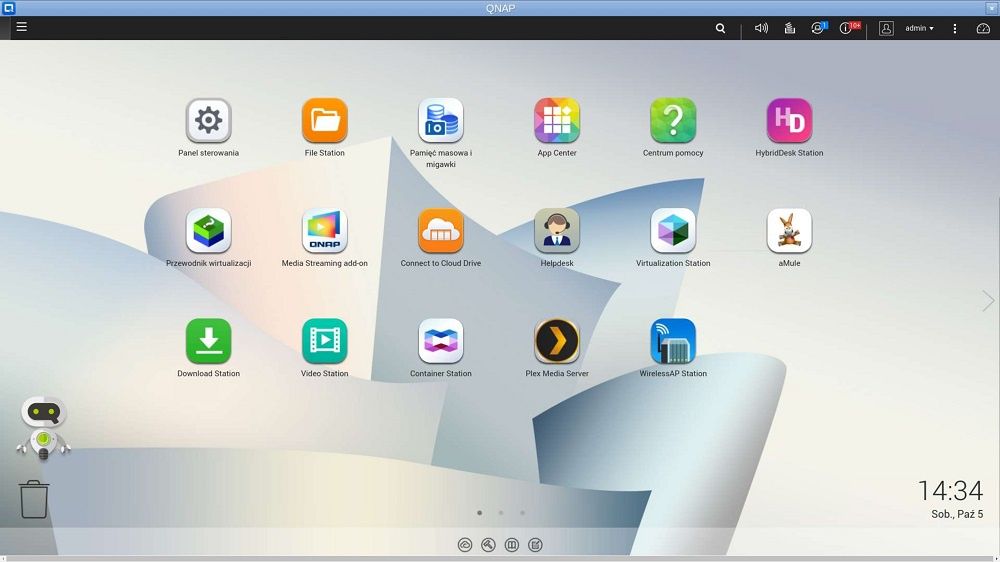Open App Center

(557, 121)
